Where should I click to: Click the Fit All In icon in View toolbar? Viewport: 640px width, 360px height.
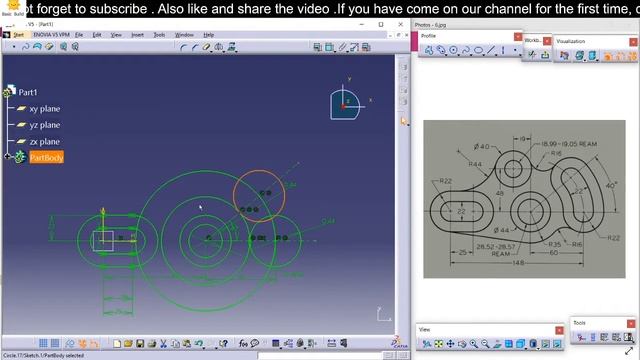tap(438, 344)
